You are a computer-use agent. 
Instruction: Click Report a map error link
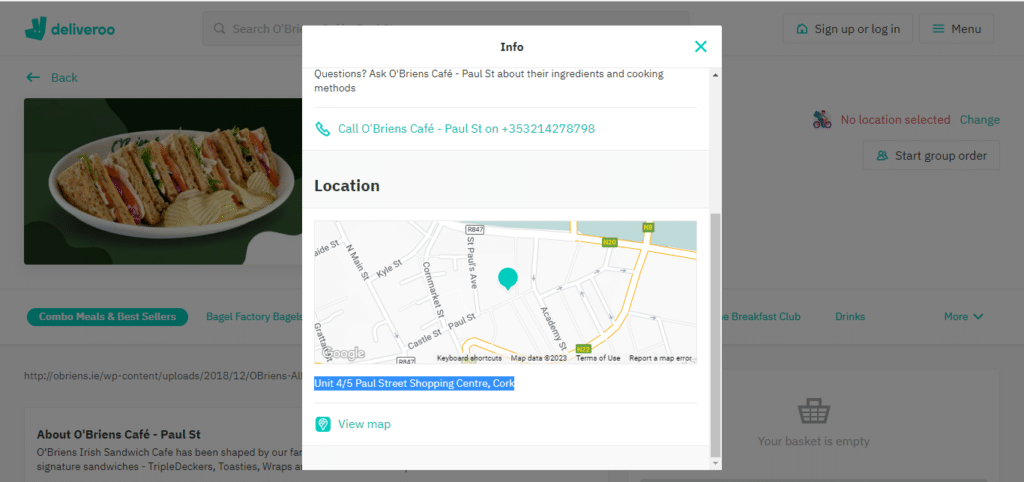[660, 358]
